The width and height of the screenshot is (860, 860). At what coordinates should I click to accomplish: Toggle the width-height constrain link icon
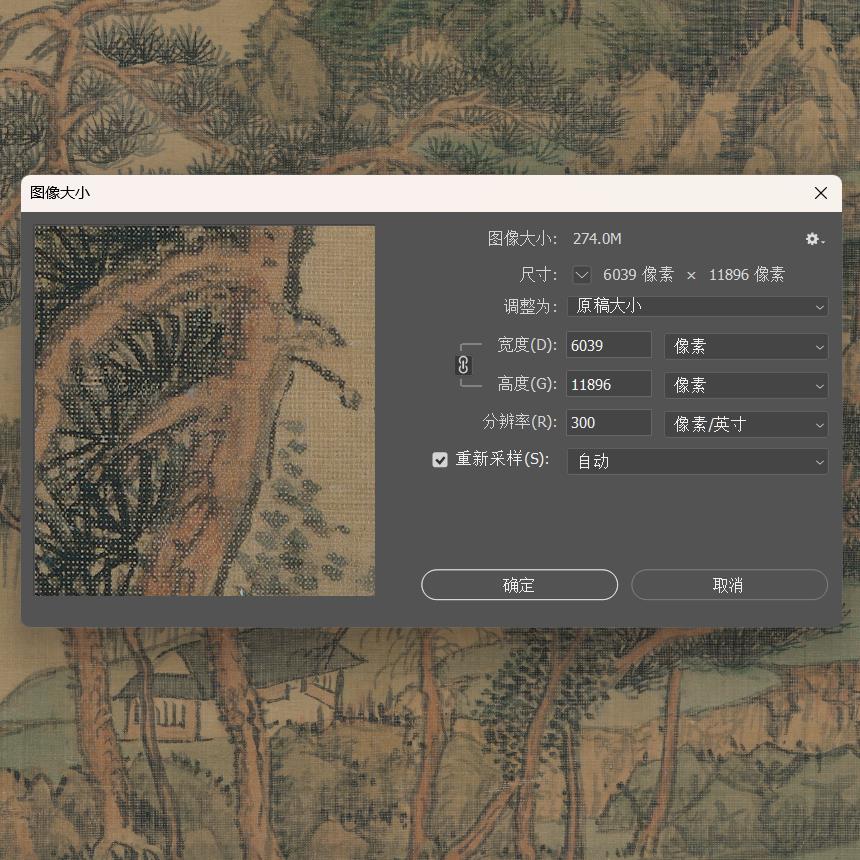click(x=463, y=365)
